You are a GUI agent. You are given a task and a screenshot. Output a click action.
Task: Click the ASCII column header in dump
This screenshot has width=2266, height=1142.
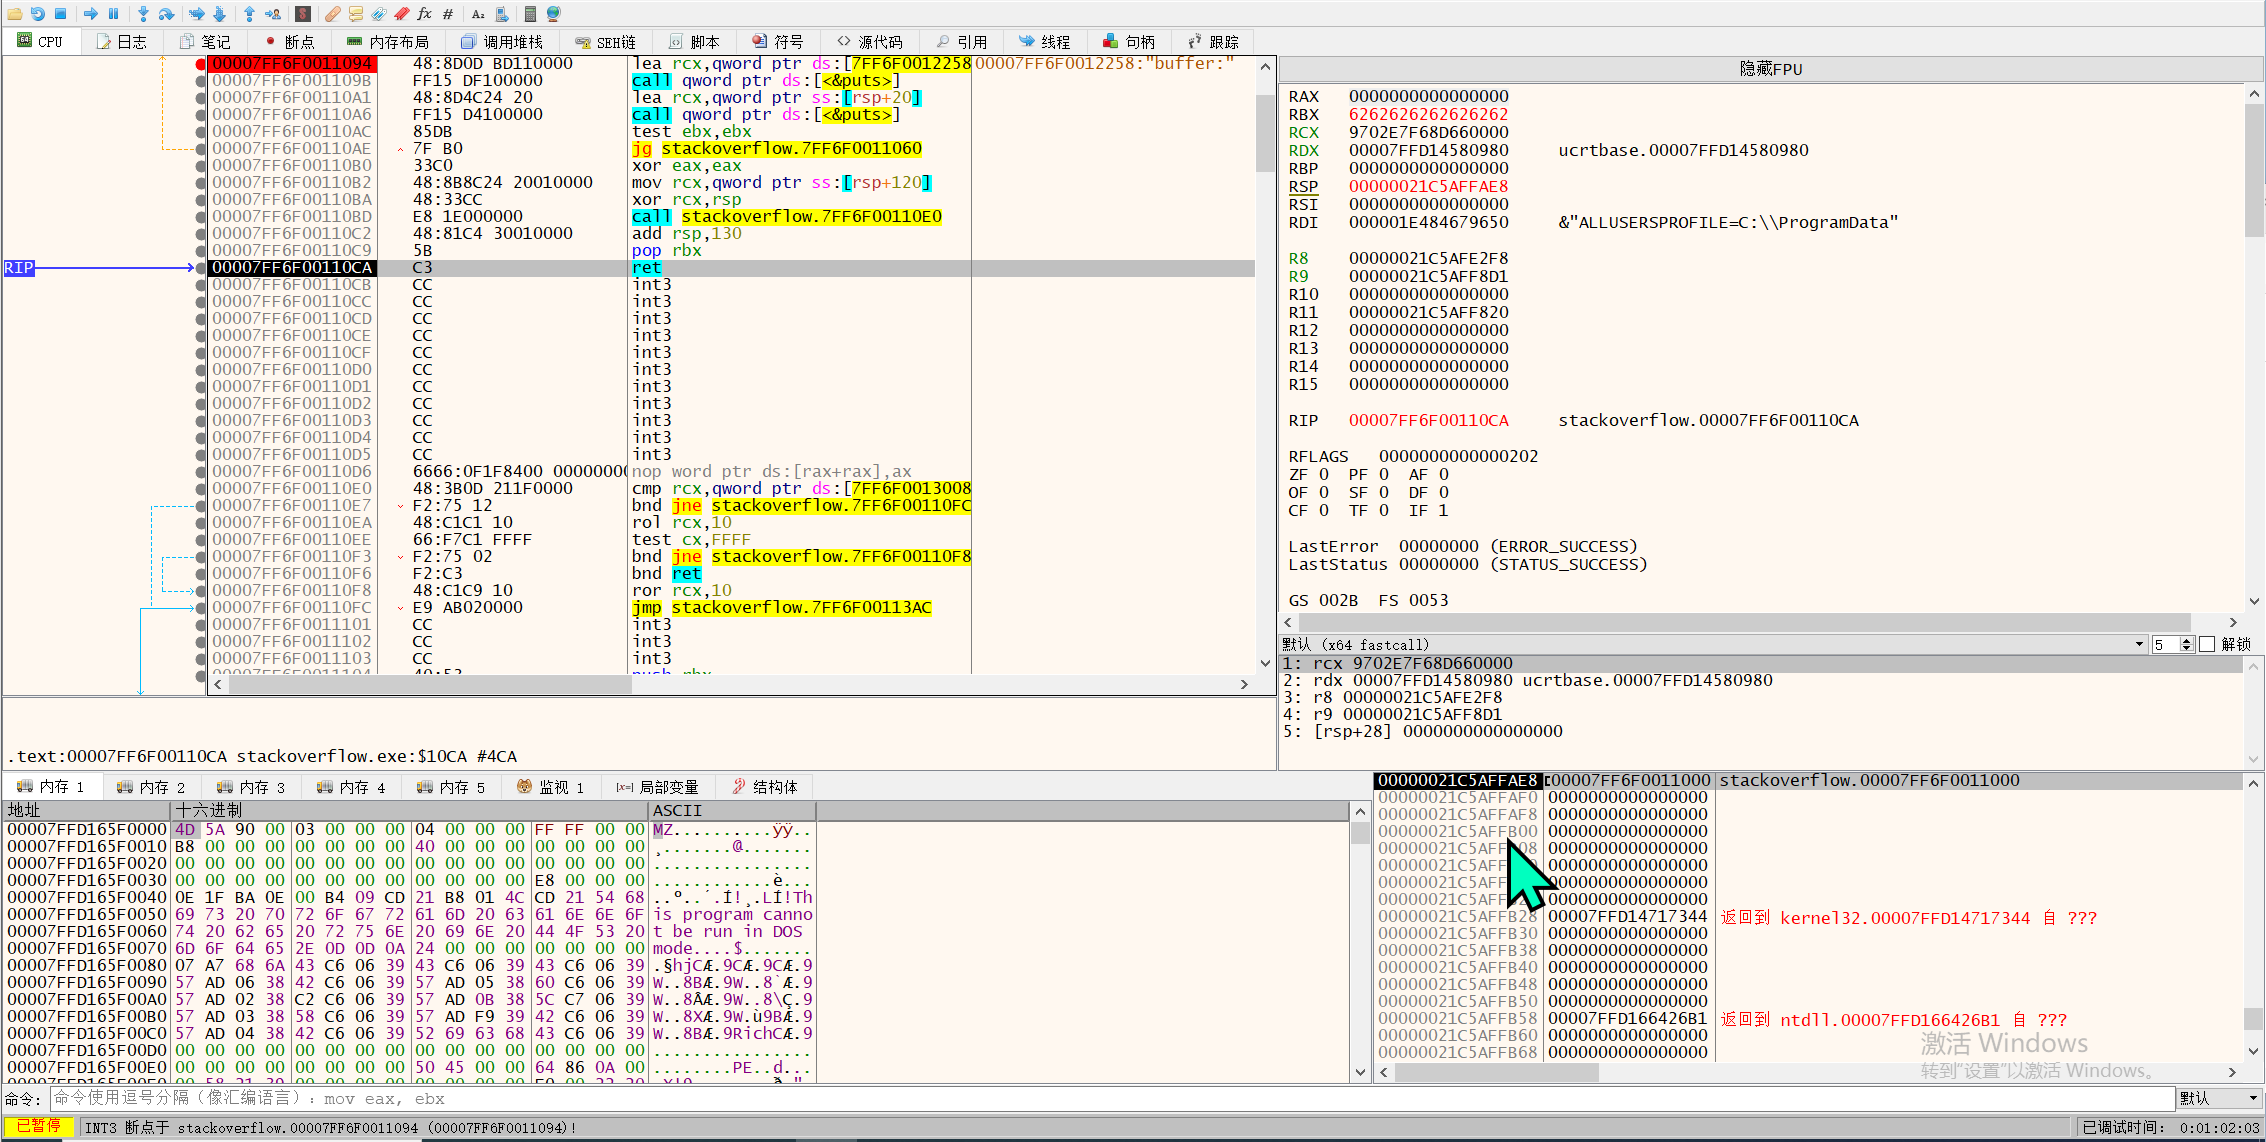point(732,810)
